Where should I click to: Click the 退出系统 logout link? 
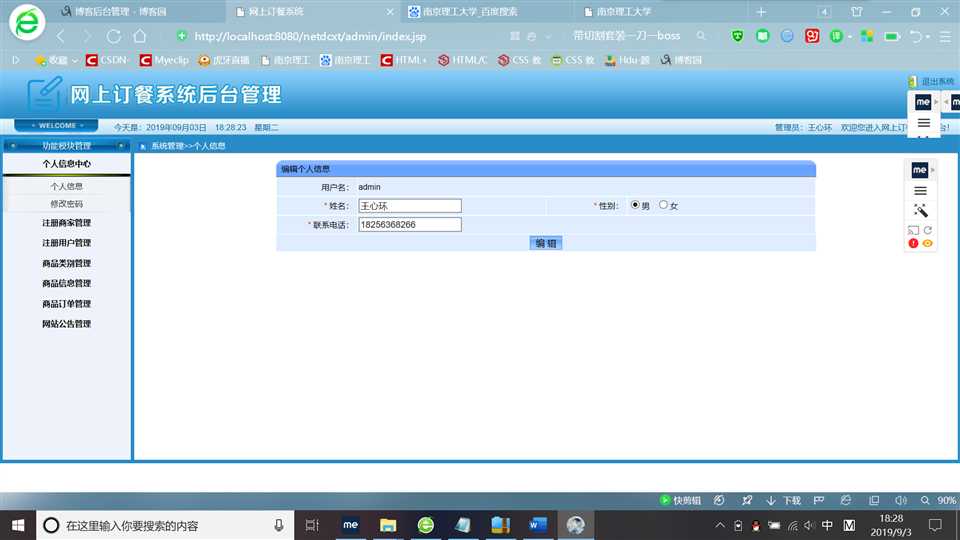(937, 81)
